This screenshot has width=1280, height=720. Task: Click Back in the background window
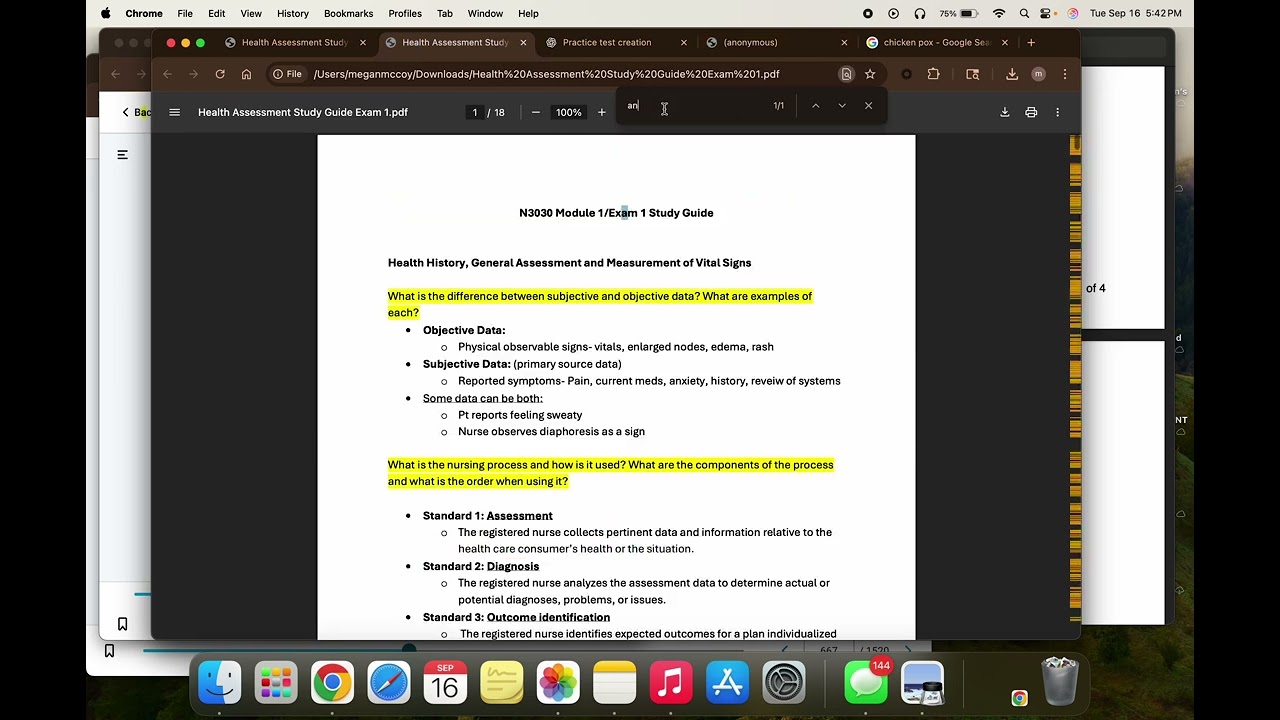tap(137, 112)
